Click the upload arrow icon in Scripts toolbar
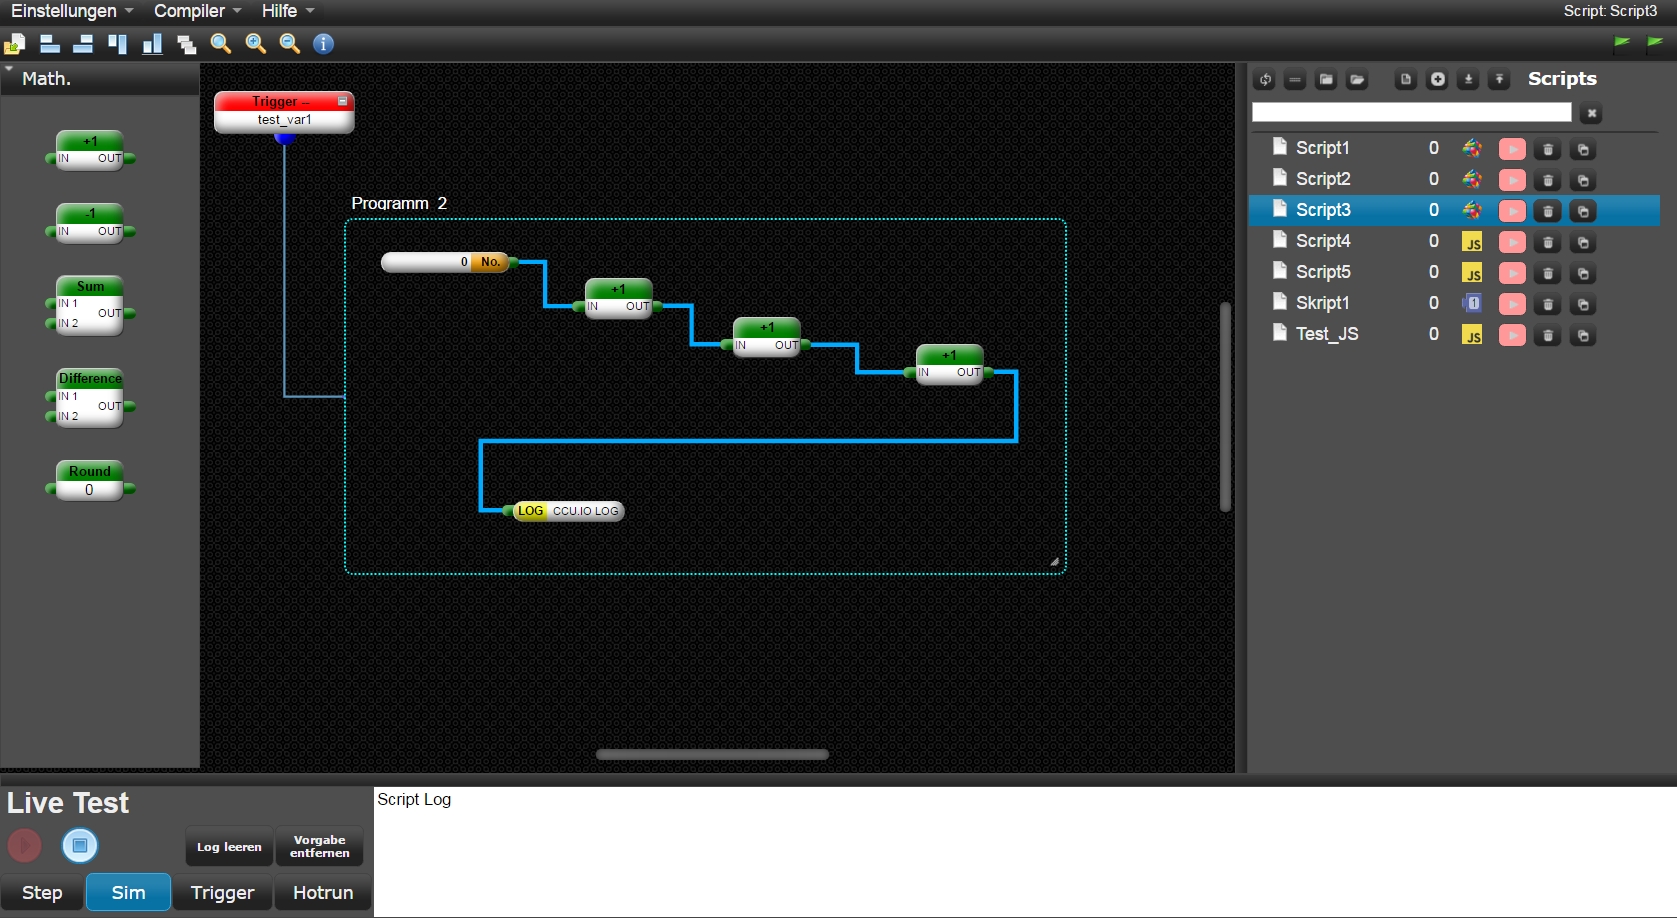 click(1499, 80)
